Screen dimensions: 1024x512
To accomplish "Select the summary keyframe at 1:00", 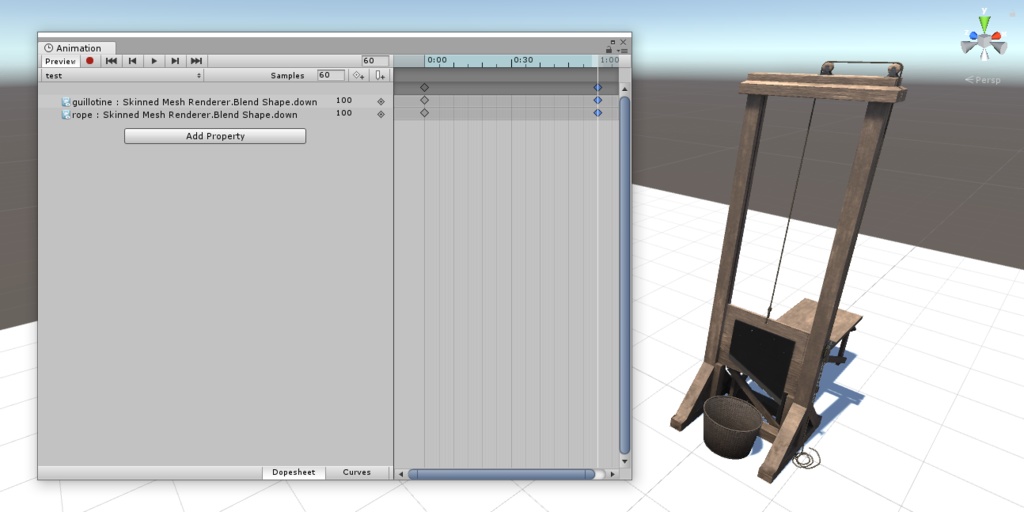I will [x=598, y=88].
